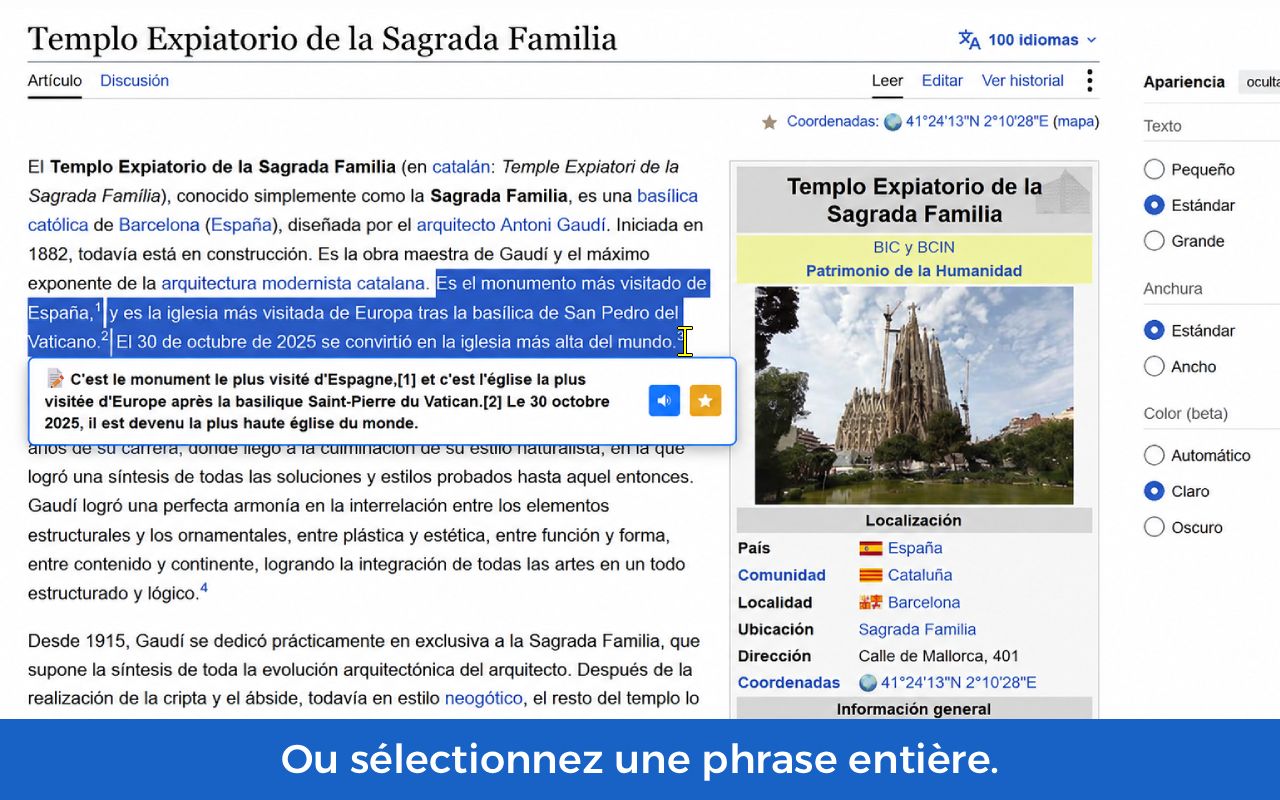Open the arquitecto Antoni Gaudí link
1280x800 pixels.
(511, 225)
